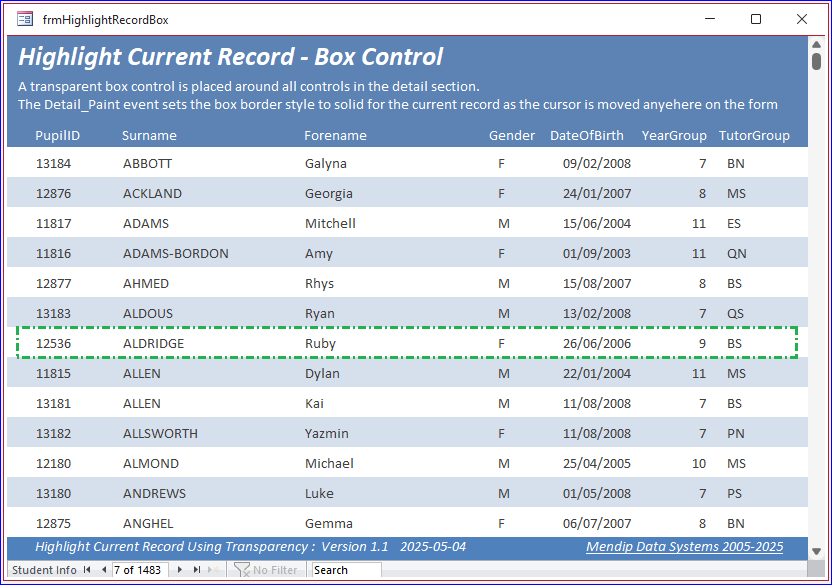Select PupilID 11817 cell
The image size is (832, 585).
(54, 223)
